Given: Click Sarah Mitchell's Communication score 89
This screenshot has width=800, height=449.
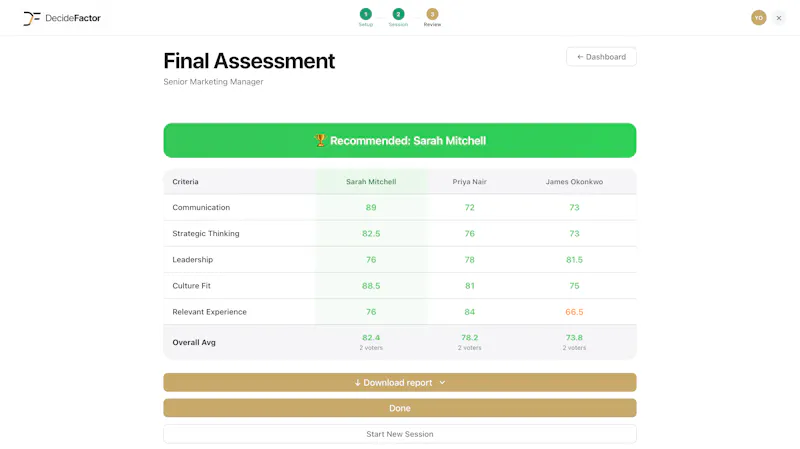Looking at the screenshot, I should (x=371, y=208).
